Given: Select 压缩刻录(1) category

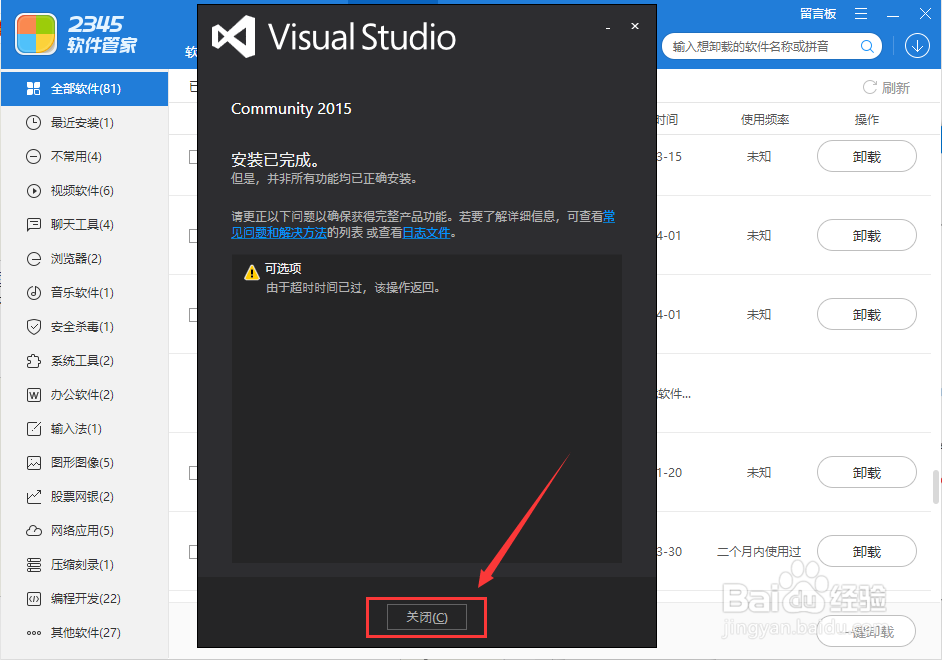Looking at the screenshot, I should [85, 565].
